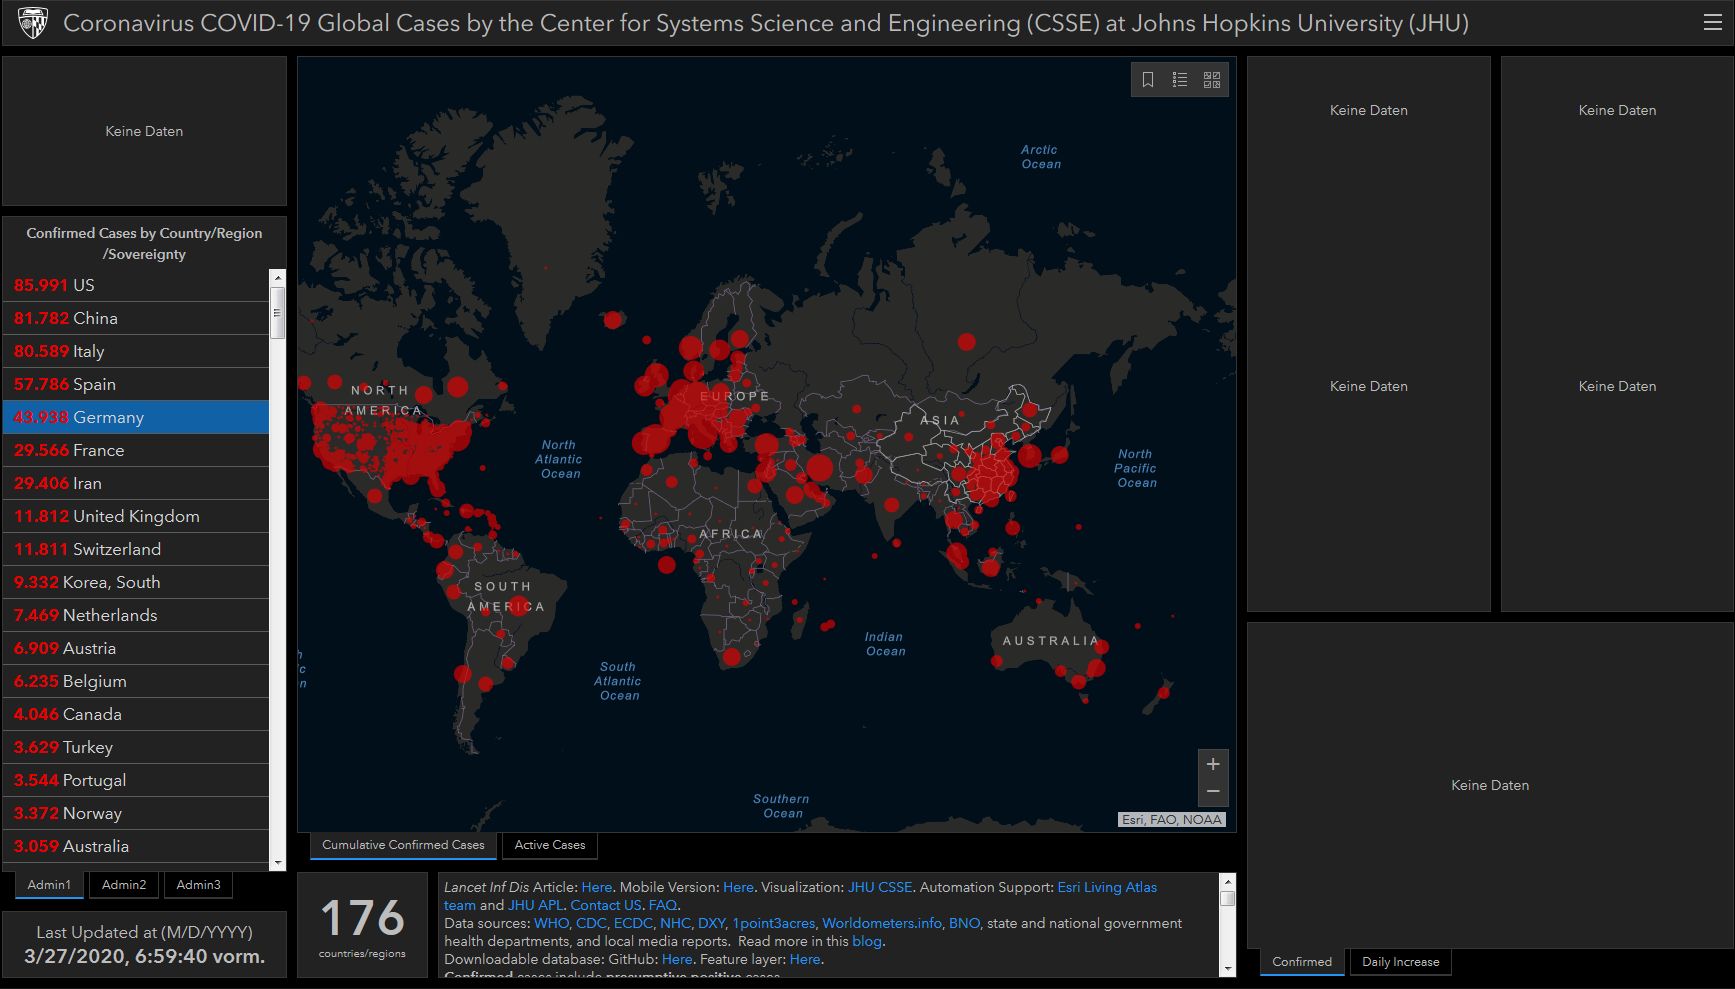
Task: Select Italy row in country list
Action: [x=136, y=351]
